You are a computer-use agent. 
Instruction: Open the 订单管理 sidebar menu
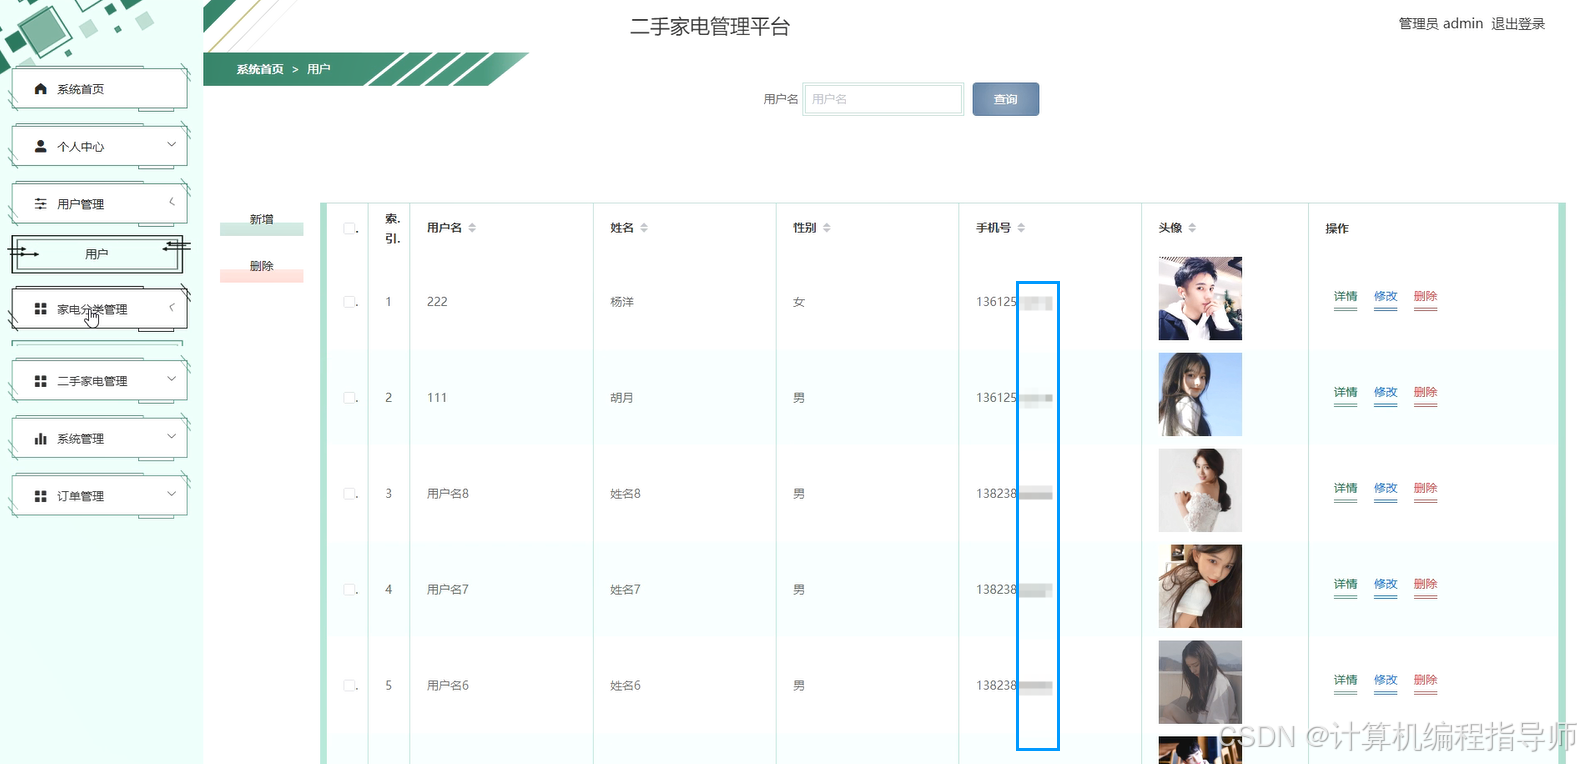(99, 496)
